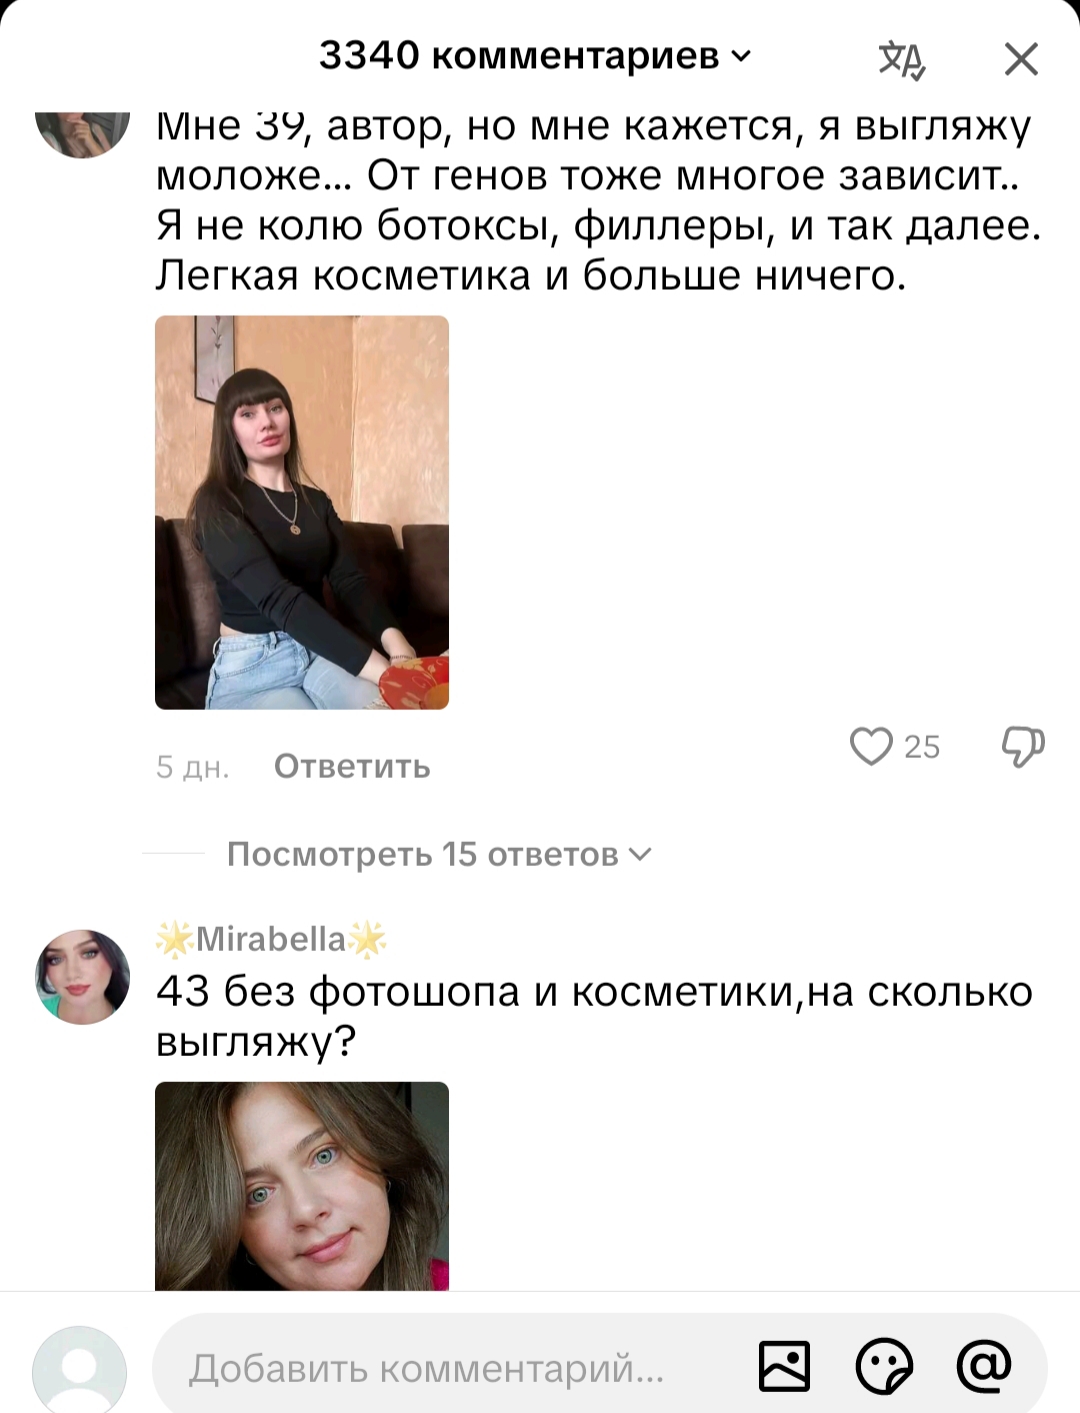Like the comment with 25 likes
The width and height of the screenshot is (1080, 1413).
click(x=871, y=746)
